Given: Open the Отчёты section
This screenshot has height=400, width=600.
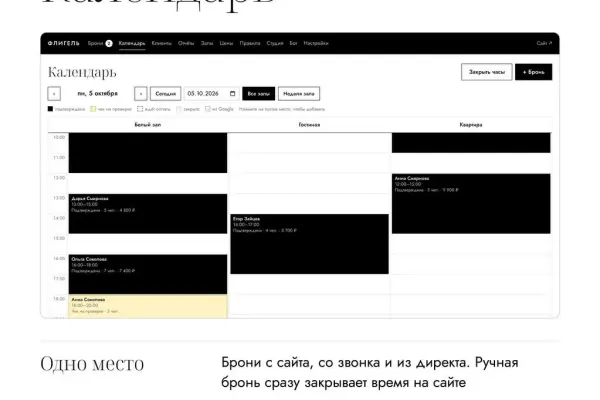Looking at the screenshot, I should point(186,43).
